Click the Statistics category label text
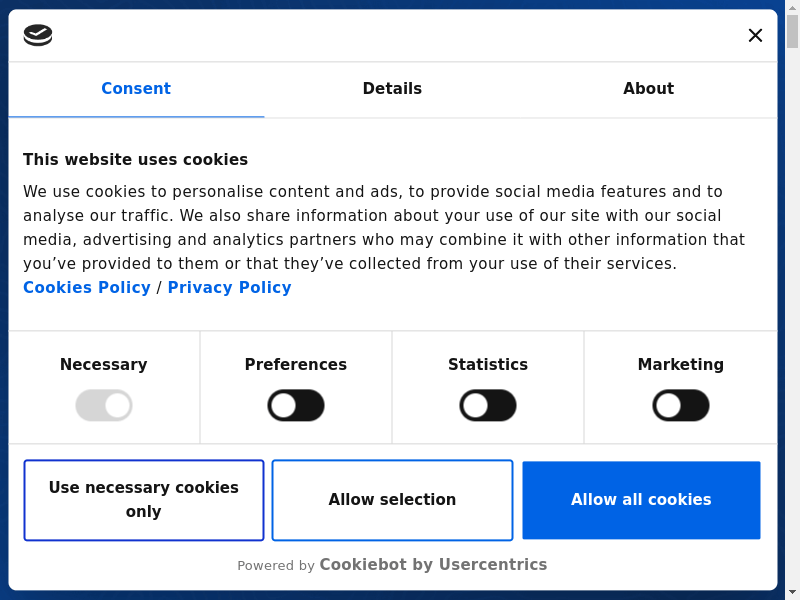The width and height of the screenshot is (800, 600). click(x=488, y=365)
